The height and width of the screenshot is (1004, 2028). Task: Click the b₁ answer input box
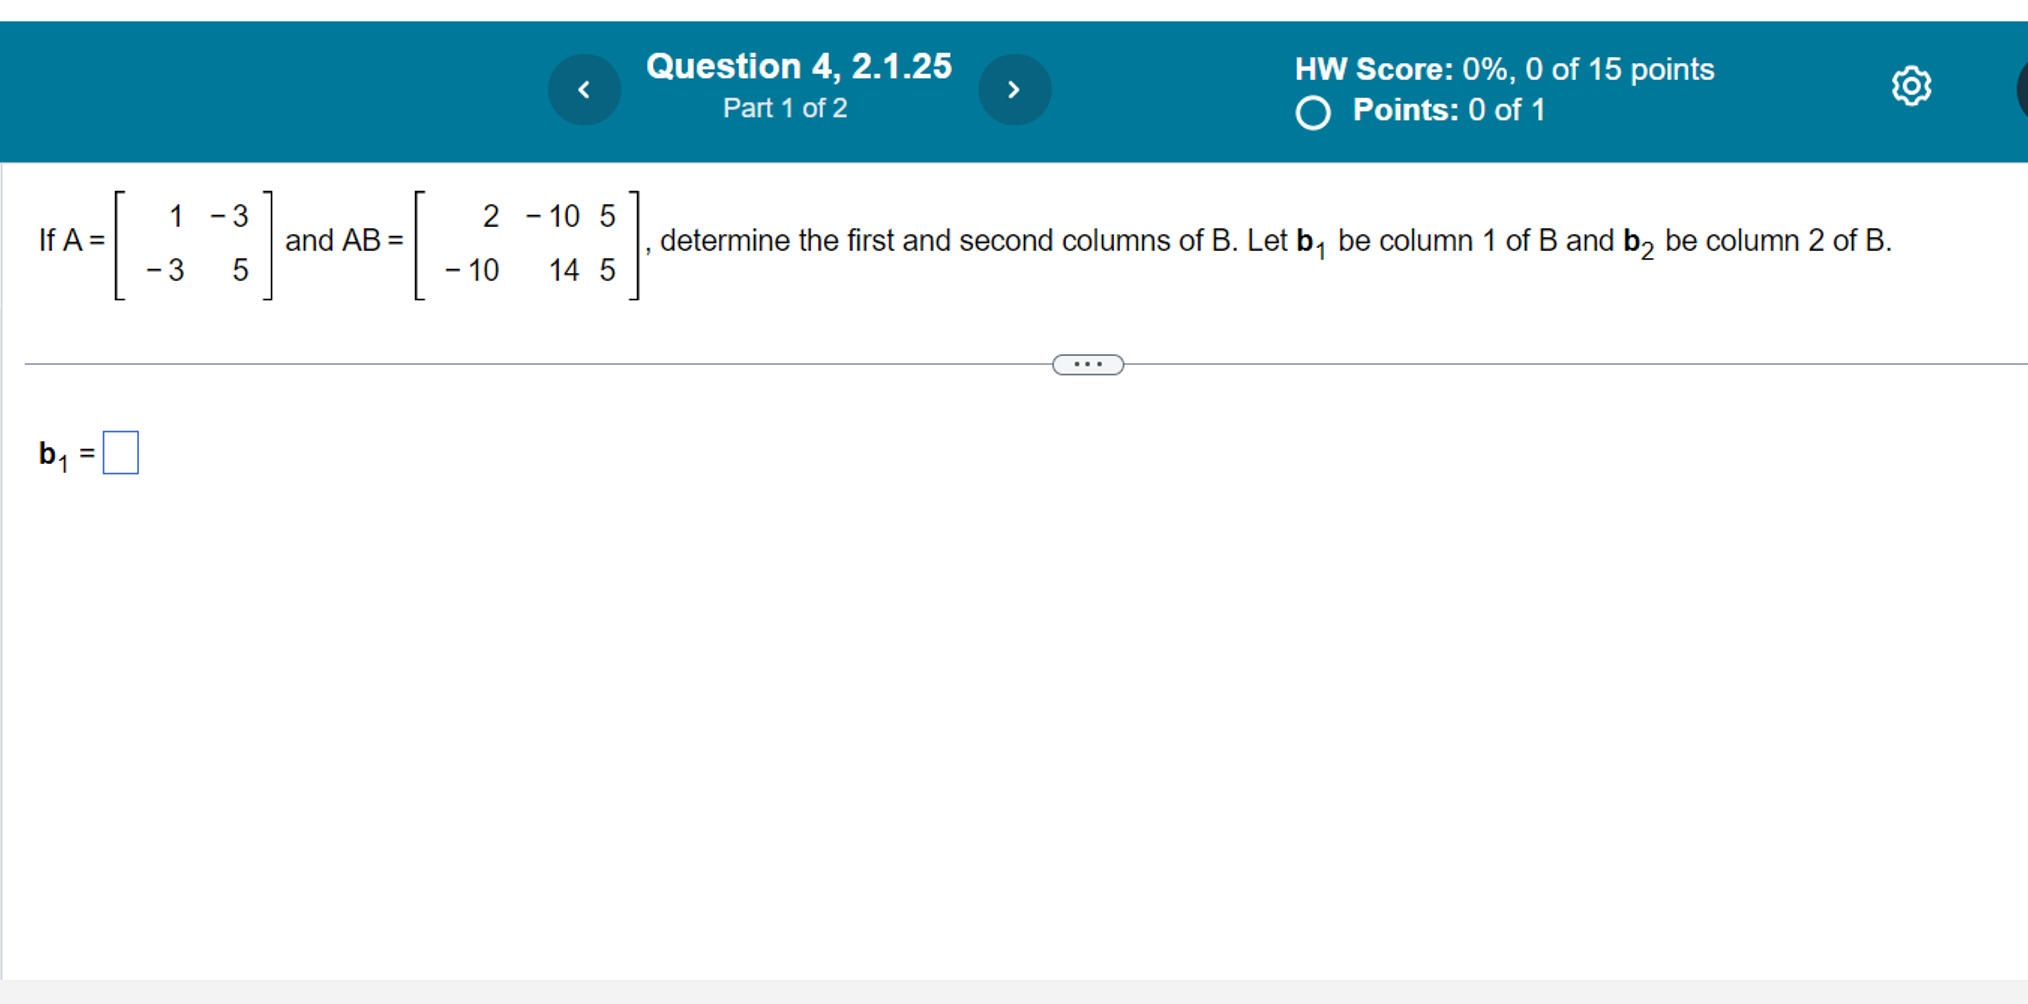point(120,451)
